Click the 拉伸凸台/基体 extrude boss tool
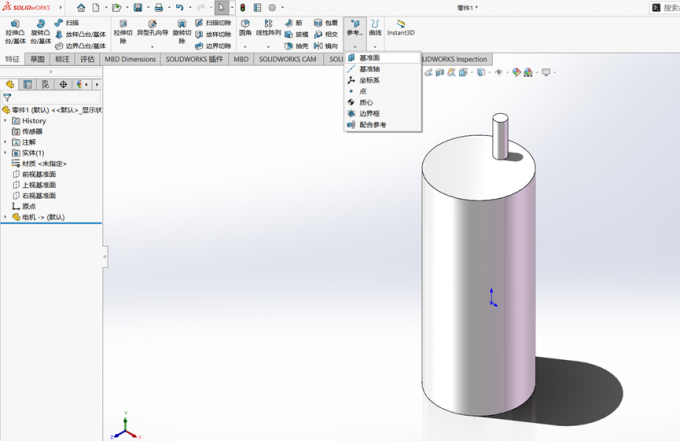This screenshot has width=680, height=441. tap(15, 32)
